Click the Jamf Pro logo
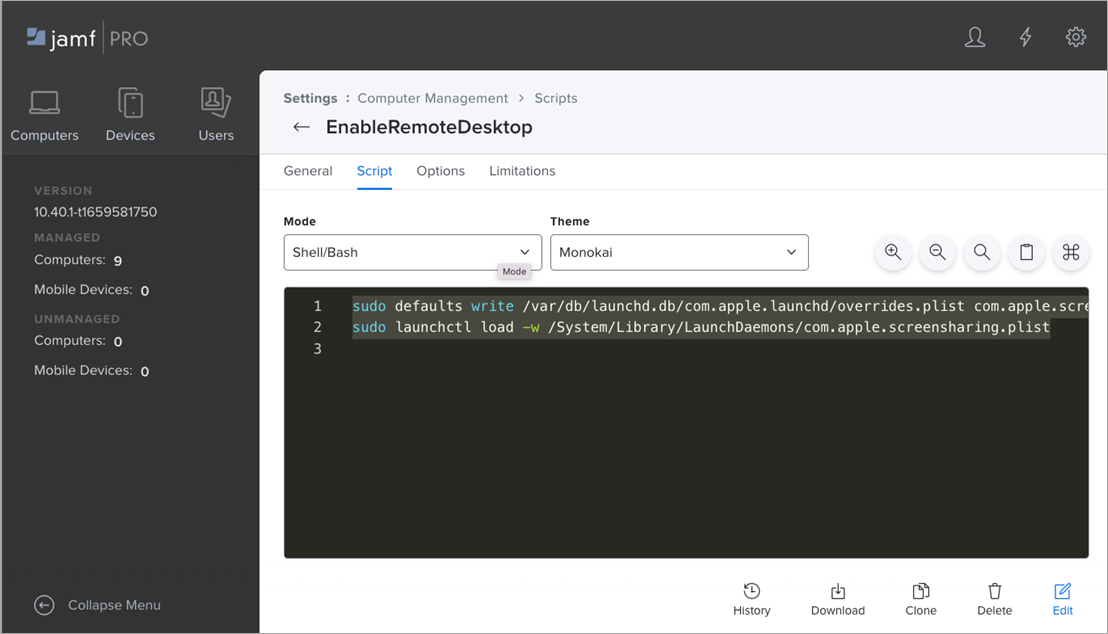Viewport: 1108px width, 634px height. pyautogui.click(x=87, y=38)
